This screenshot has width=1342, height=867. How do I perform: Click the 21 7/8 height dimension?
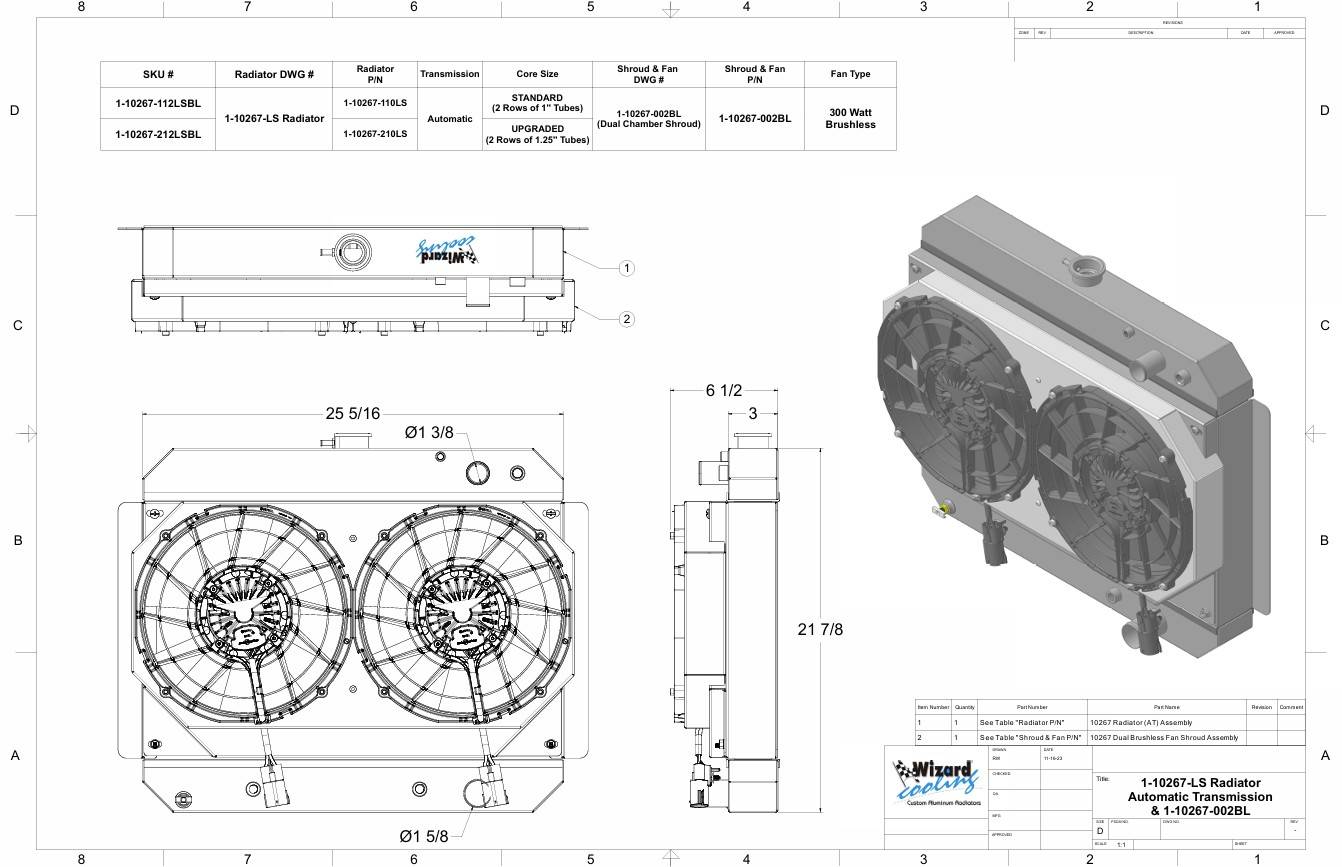[820, 629]
